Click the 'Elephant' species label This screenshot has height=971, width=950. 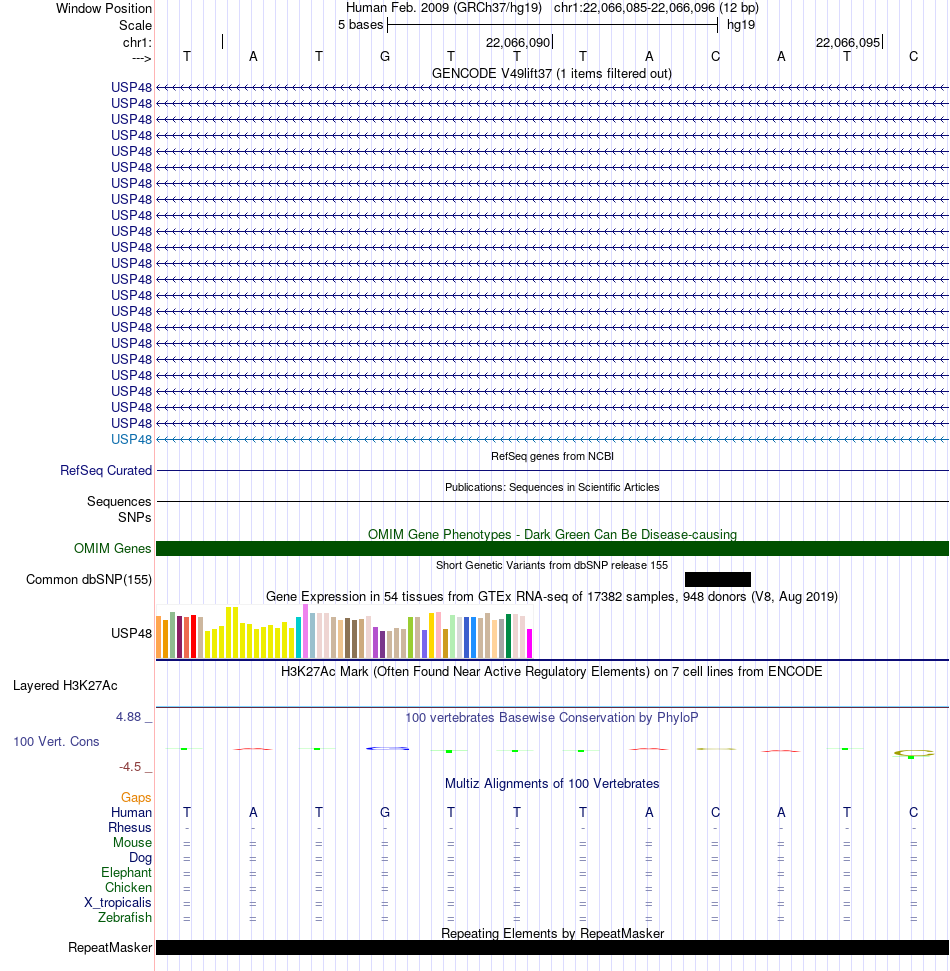pyautogui.click(x=126, y=873)
